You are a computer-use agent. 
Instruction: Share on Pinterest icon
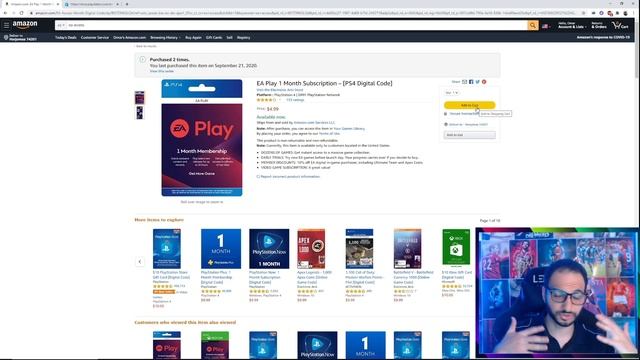[484, 82]
